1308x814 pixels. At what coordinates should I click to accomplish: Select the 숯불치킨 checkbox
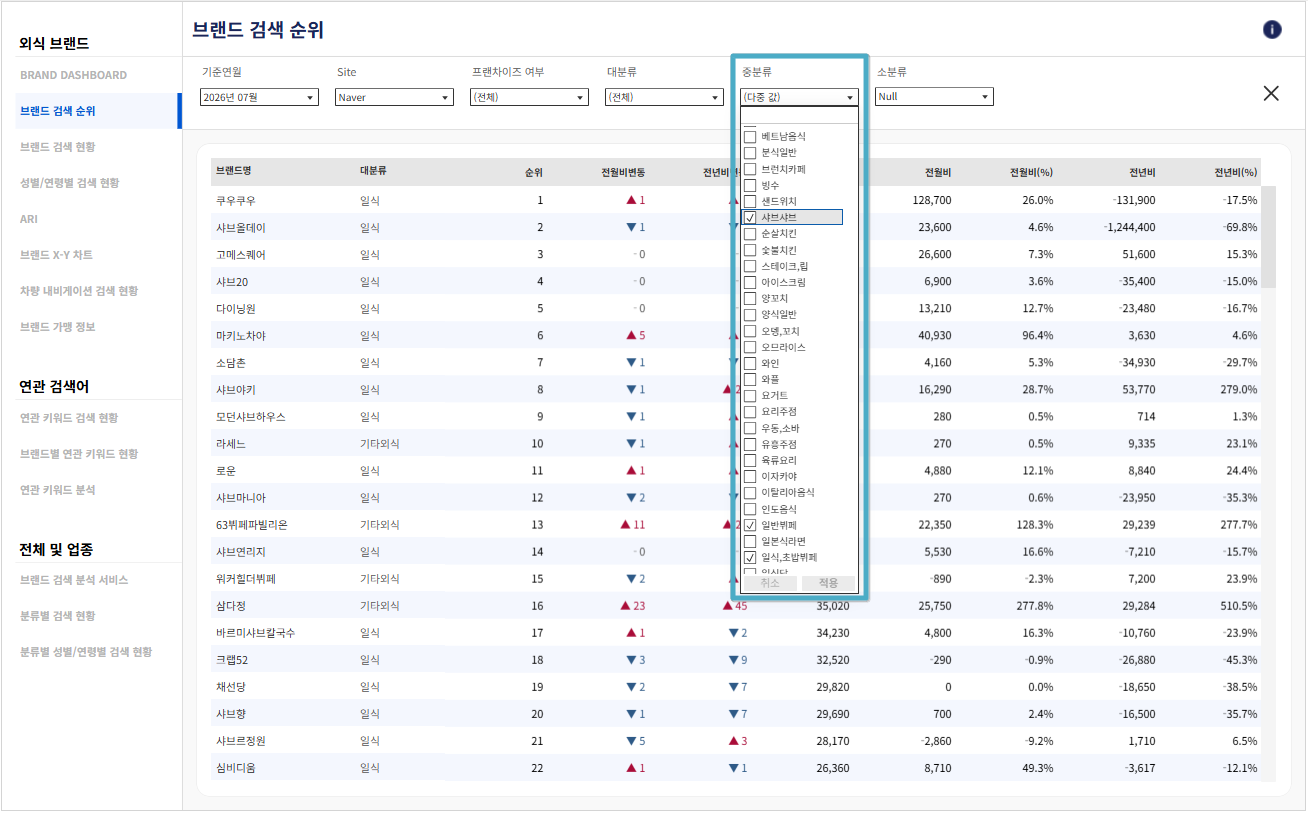(750, 250)
